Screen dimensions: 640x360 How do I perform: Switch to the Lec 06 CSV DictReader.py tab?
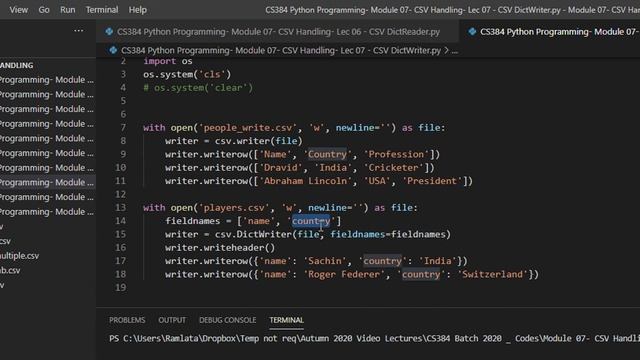pos(278,32)
